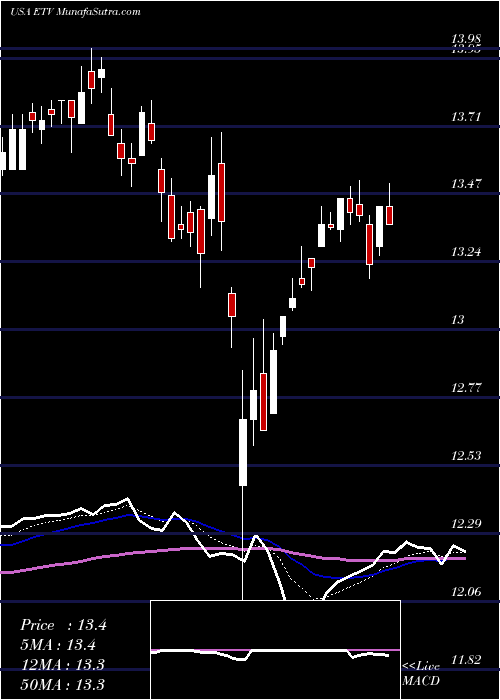Click the 12.29 price axis label
The image size is (500, 700).
(466, 524)
